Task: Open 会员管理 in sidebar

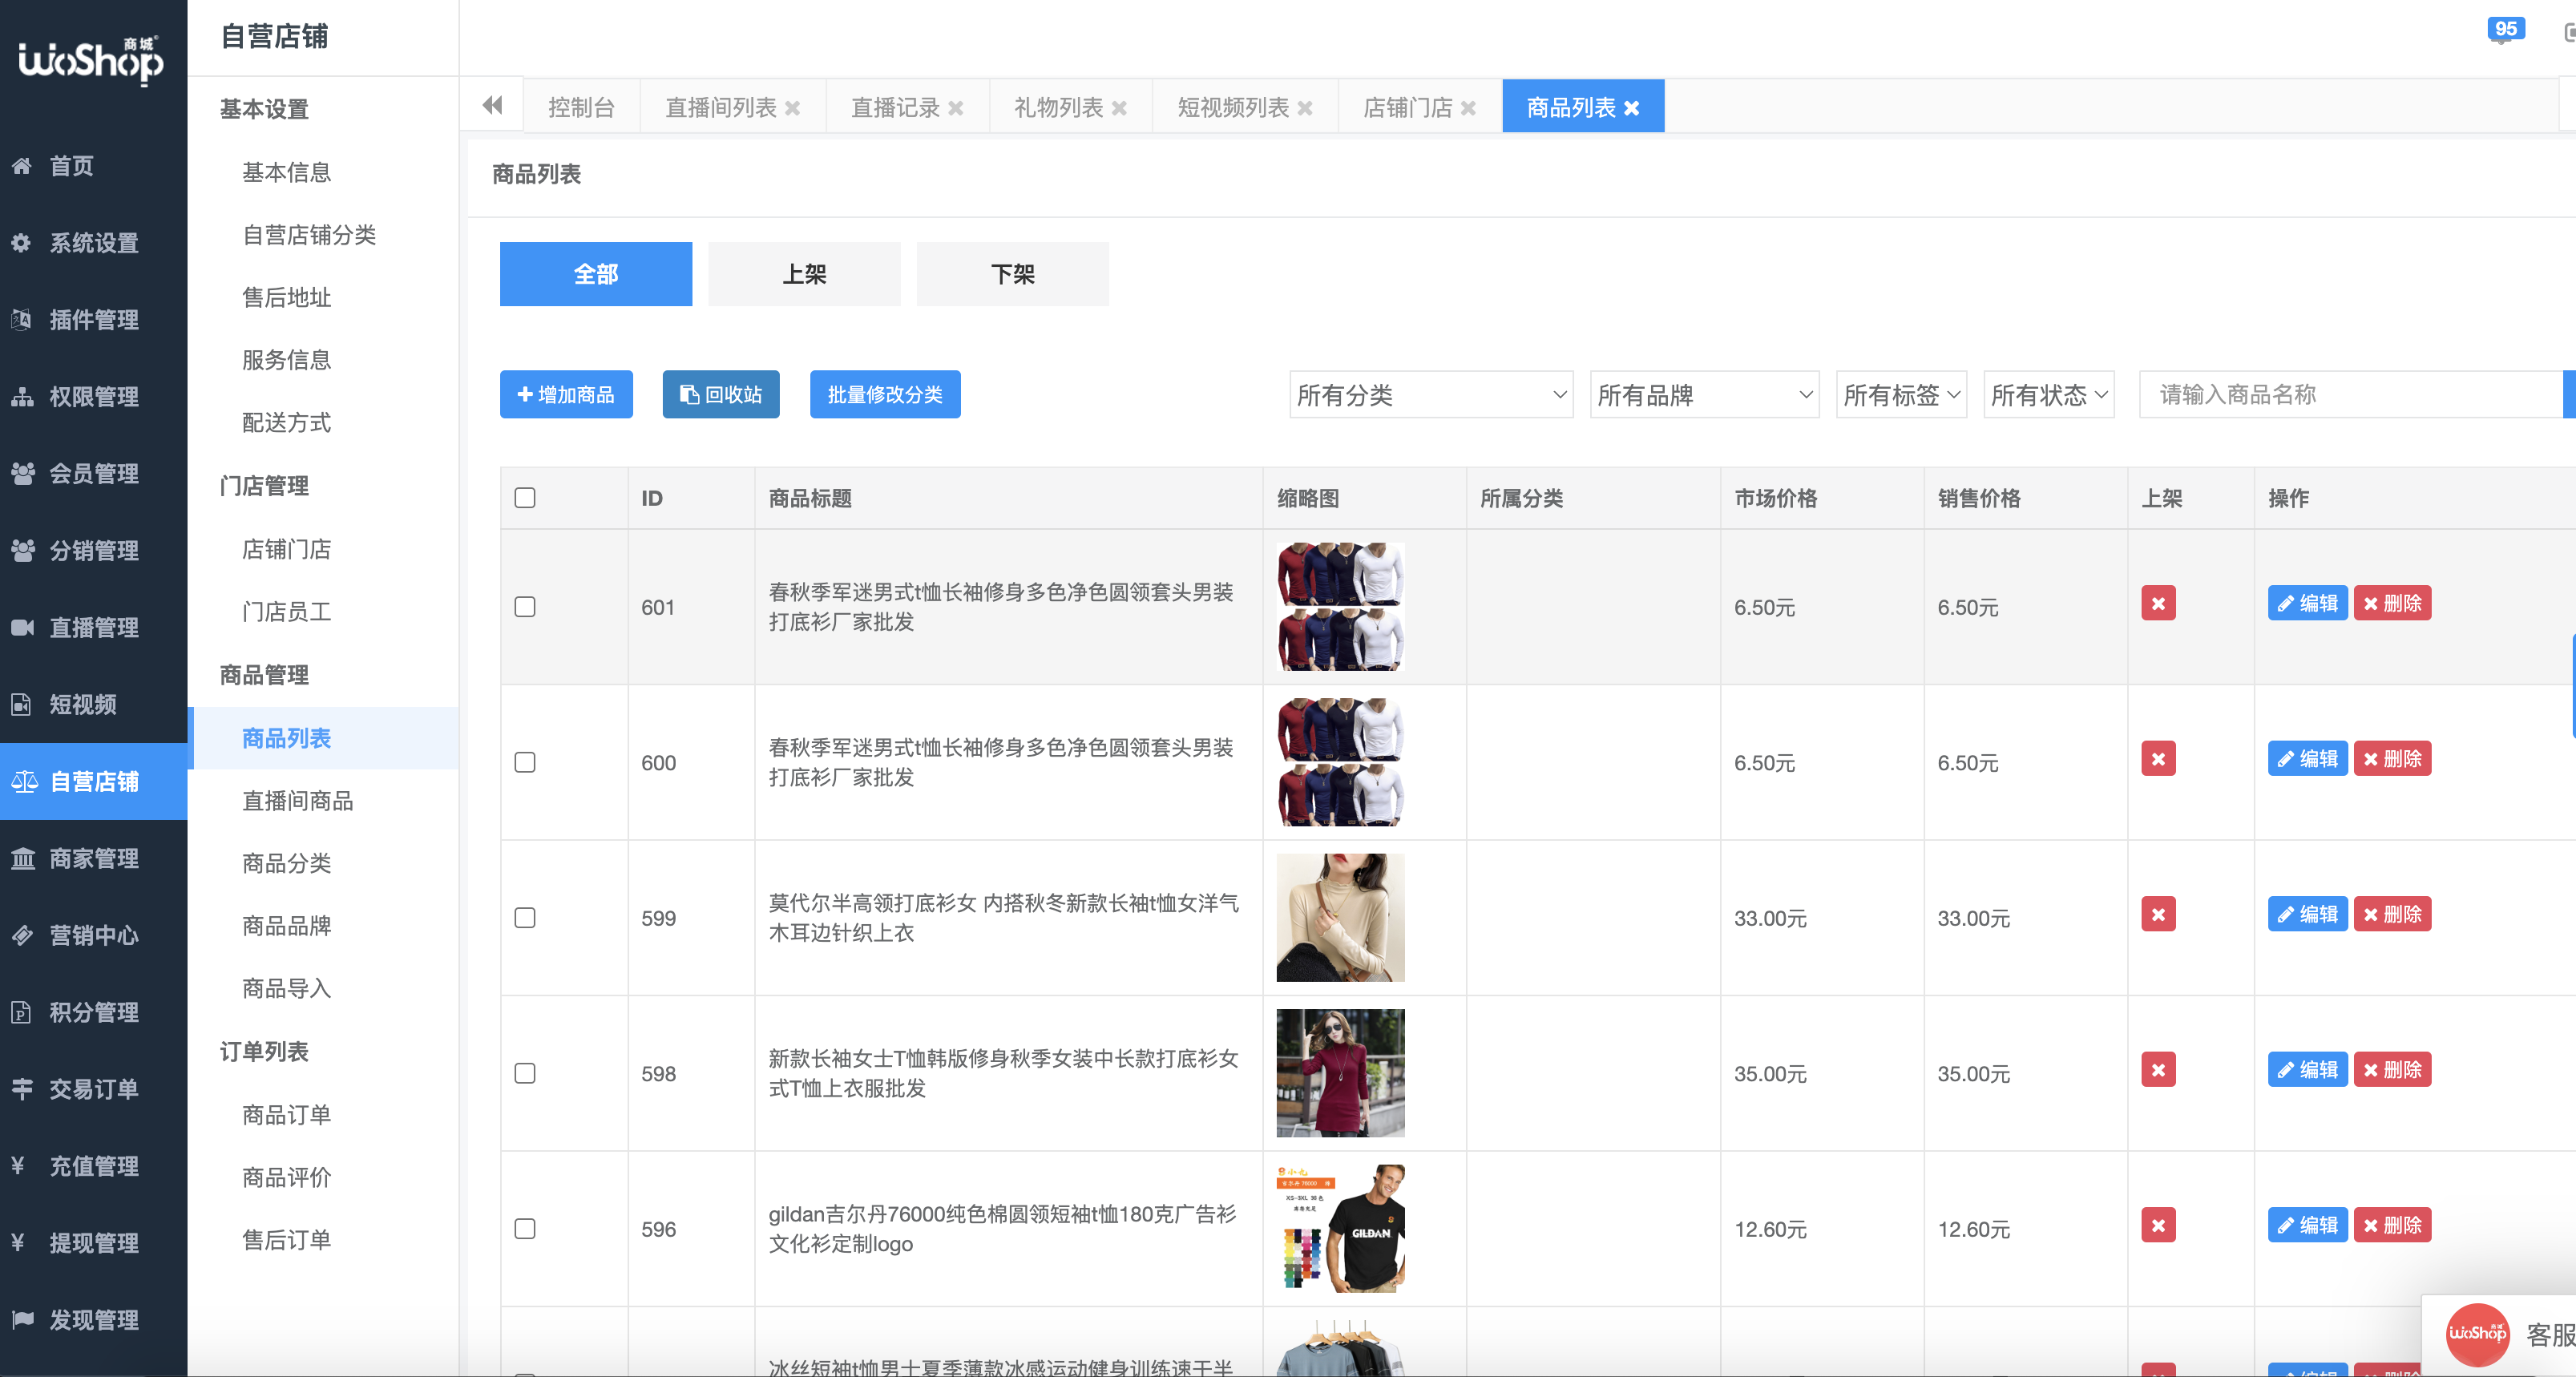Action: pyautogui.click(x=93, y=474)
